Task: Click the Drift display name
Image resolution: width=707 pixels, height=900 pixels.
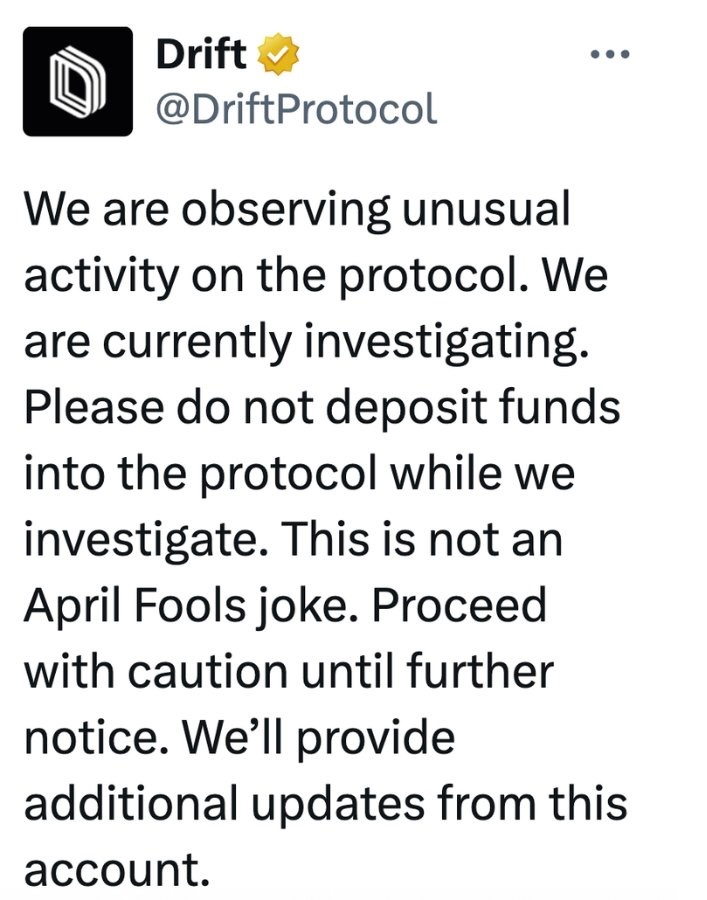Action: 201,54
